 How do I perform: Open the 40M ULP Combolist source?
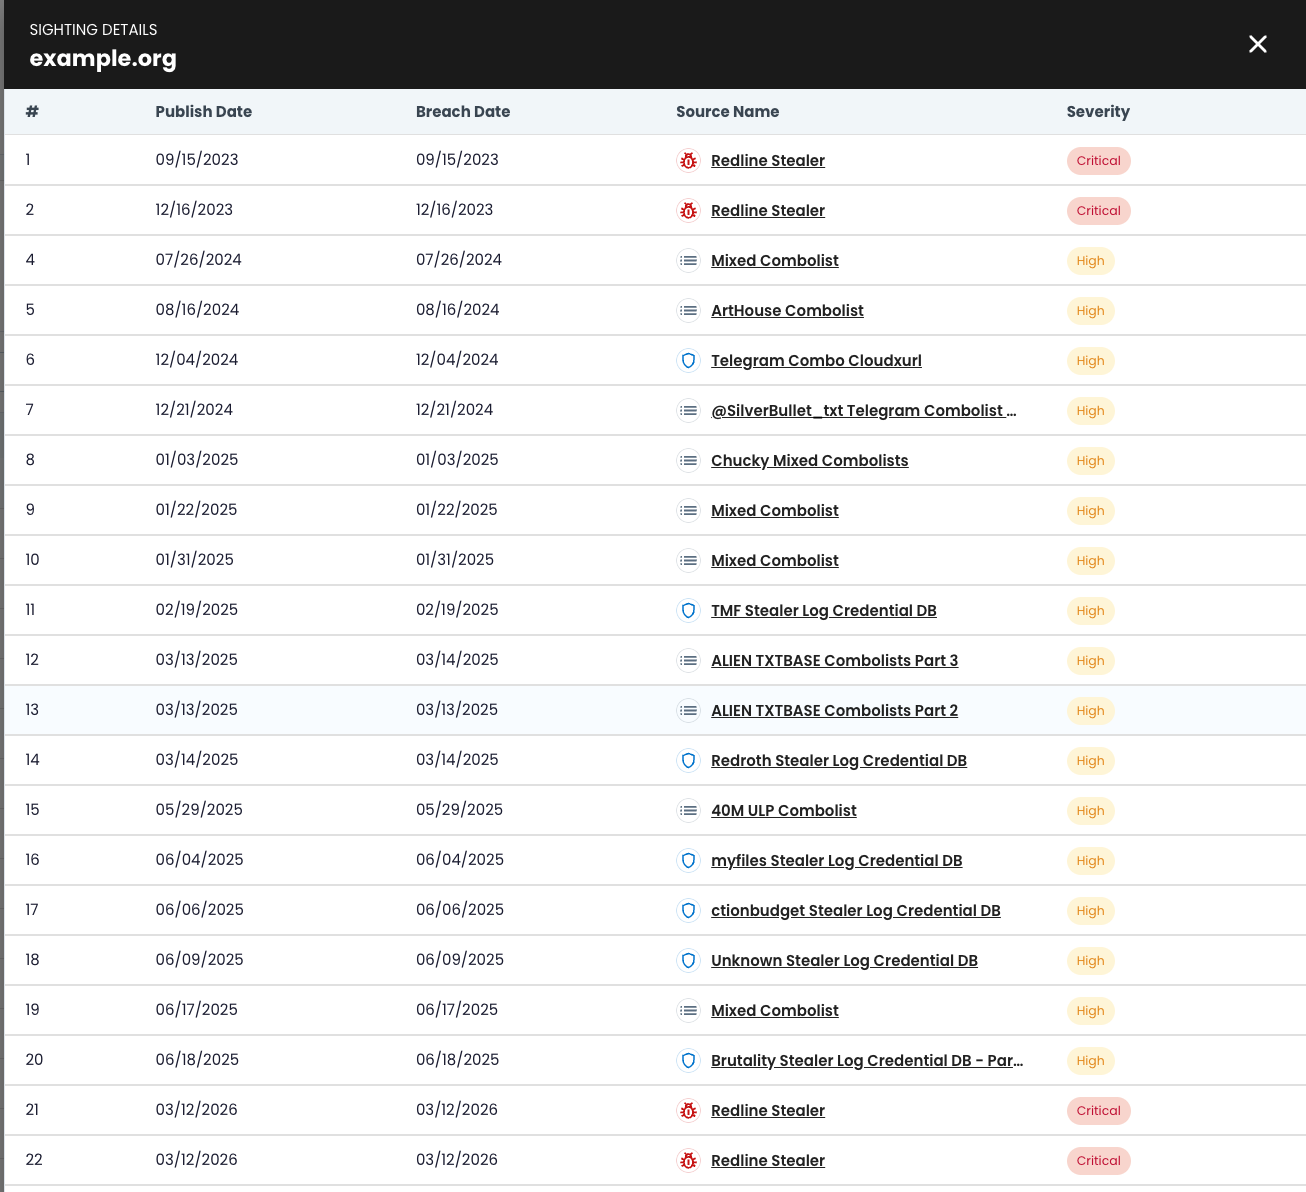pyautogui.click(x=784, y=810)
